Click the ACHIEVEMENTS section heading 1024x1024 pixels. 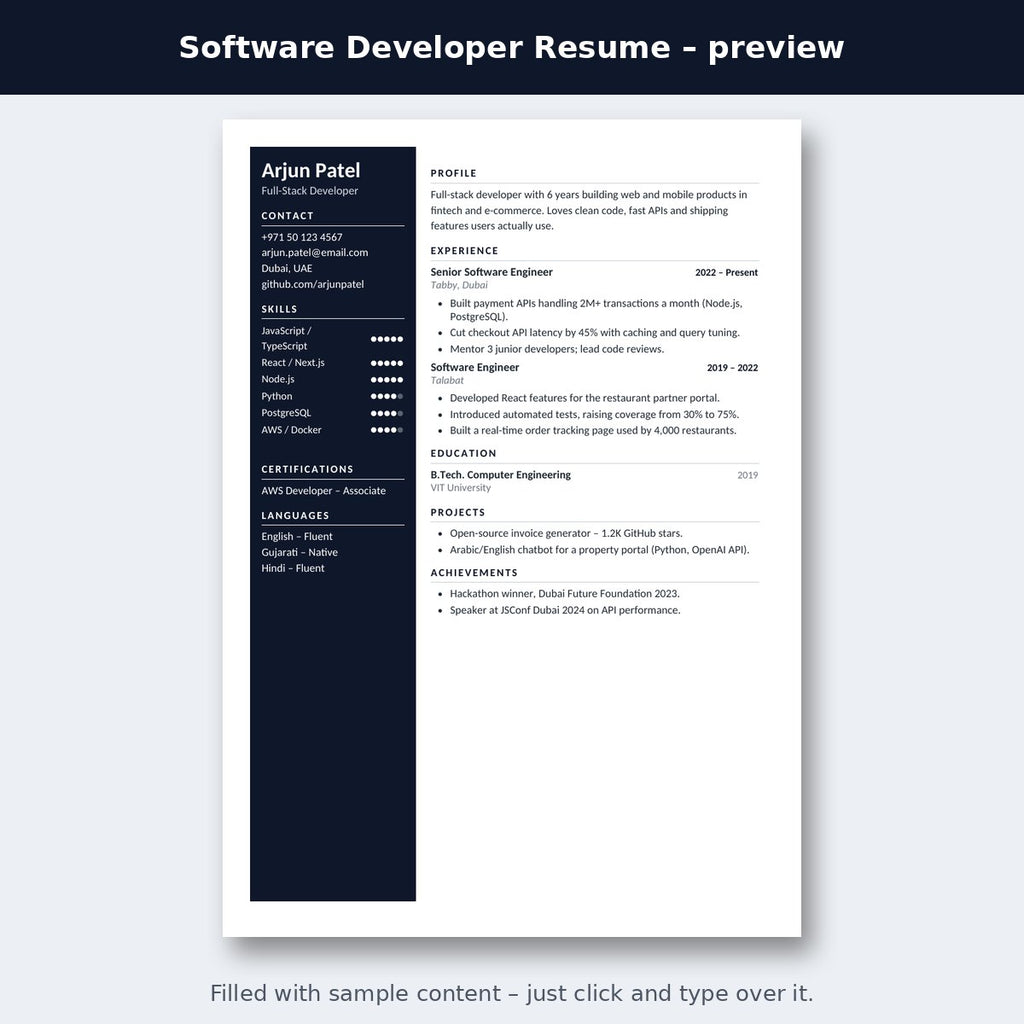(x=474, y=573)
